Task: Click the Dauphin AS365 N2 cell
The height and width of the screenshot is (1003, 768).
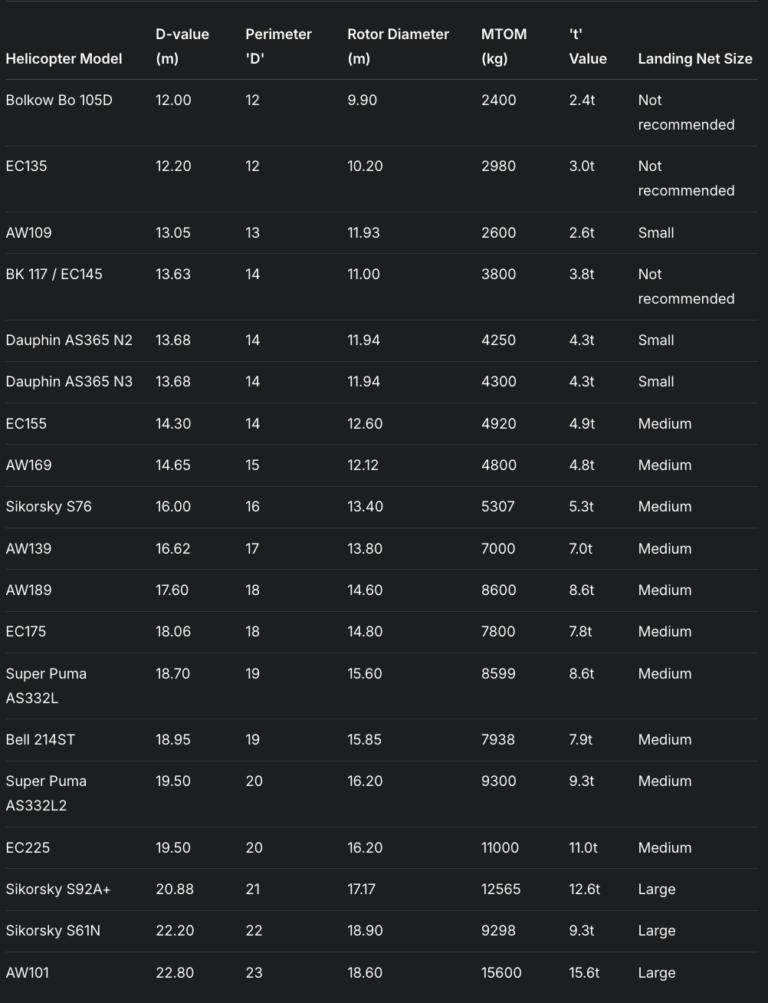Action: (x=69, y=340)
